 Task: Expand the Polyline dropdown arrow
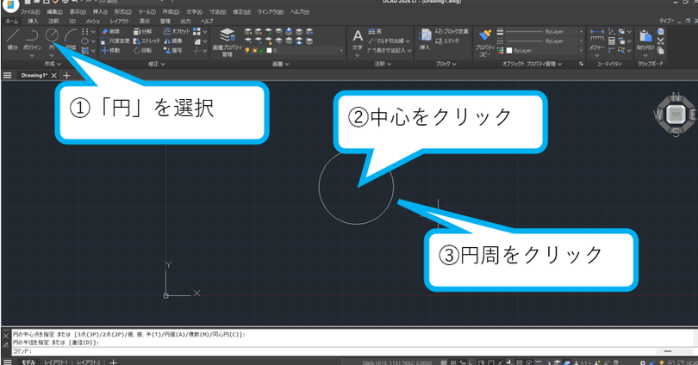coord(32,56)
